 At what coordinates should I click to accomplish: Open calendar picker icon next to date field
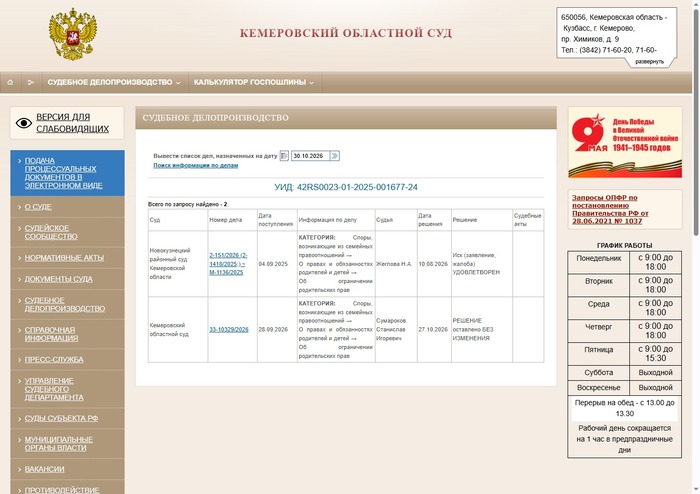pos(284,156)
